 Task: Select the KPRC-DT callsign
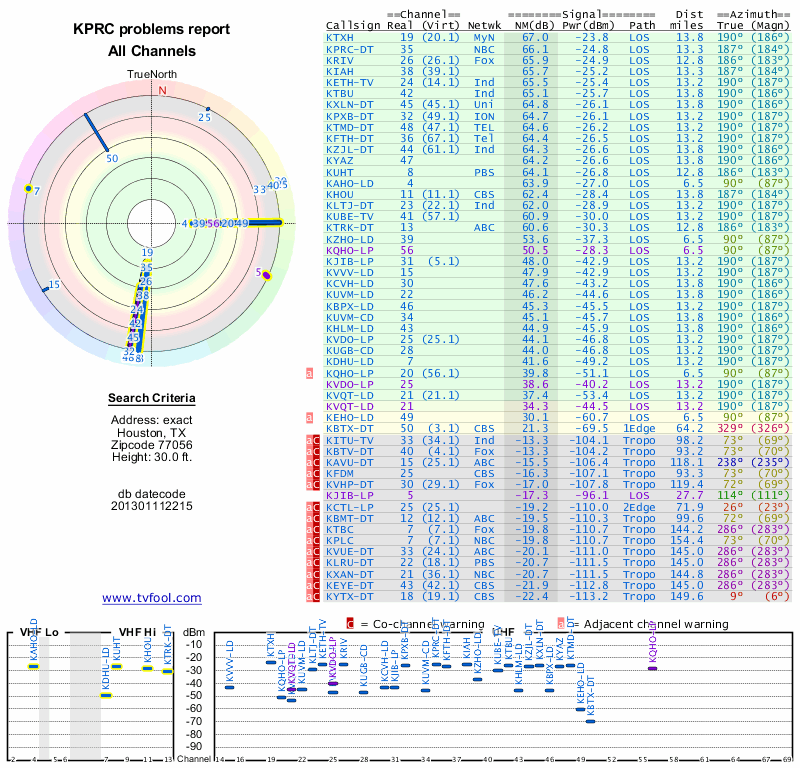click(x=350, y=49)
